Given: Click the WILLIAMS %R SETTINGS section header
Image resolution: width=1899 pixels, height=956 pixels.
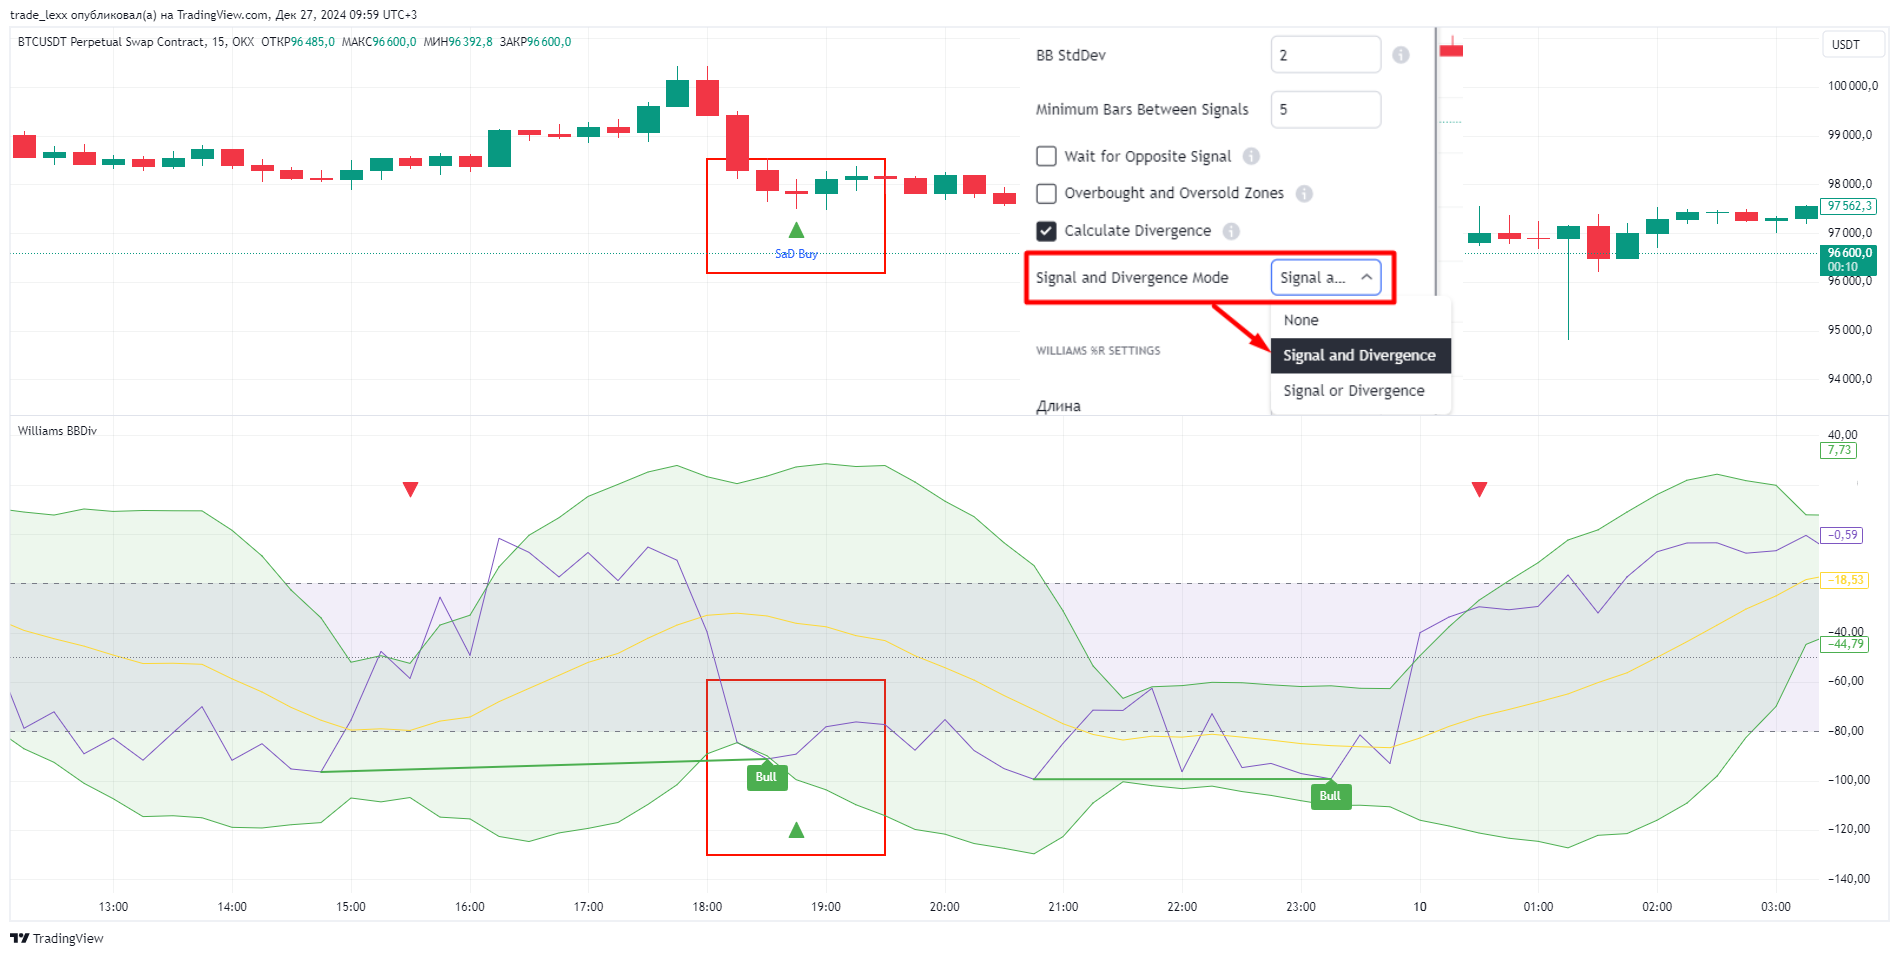Looking at the screenshot, I should (1098, 351).
